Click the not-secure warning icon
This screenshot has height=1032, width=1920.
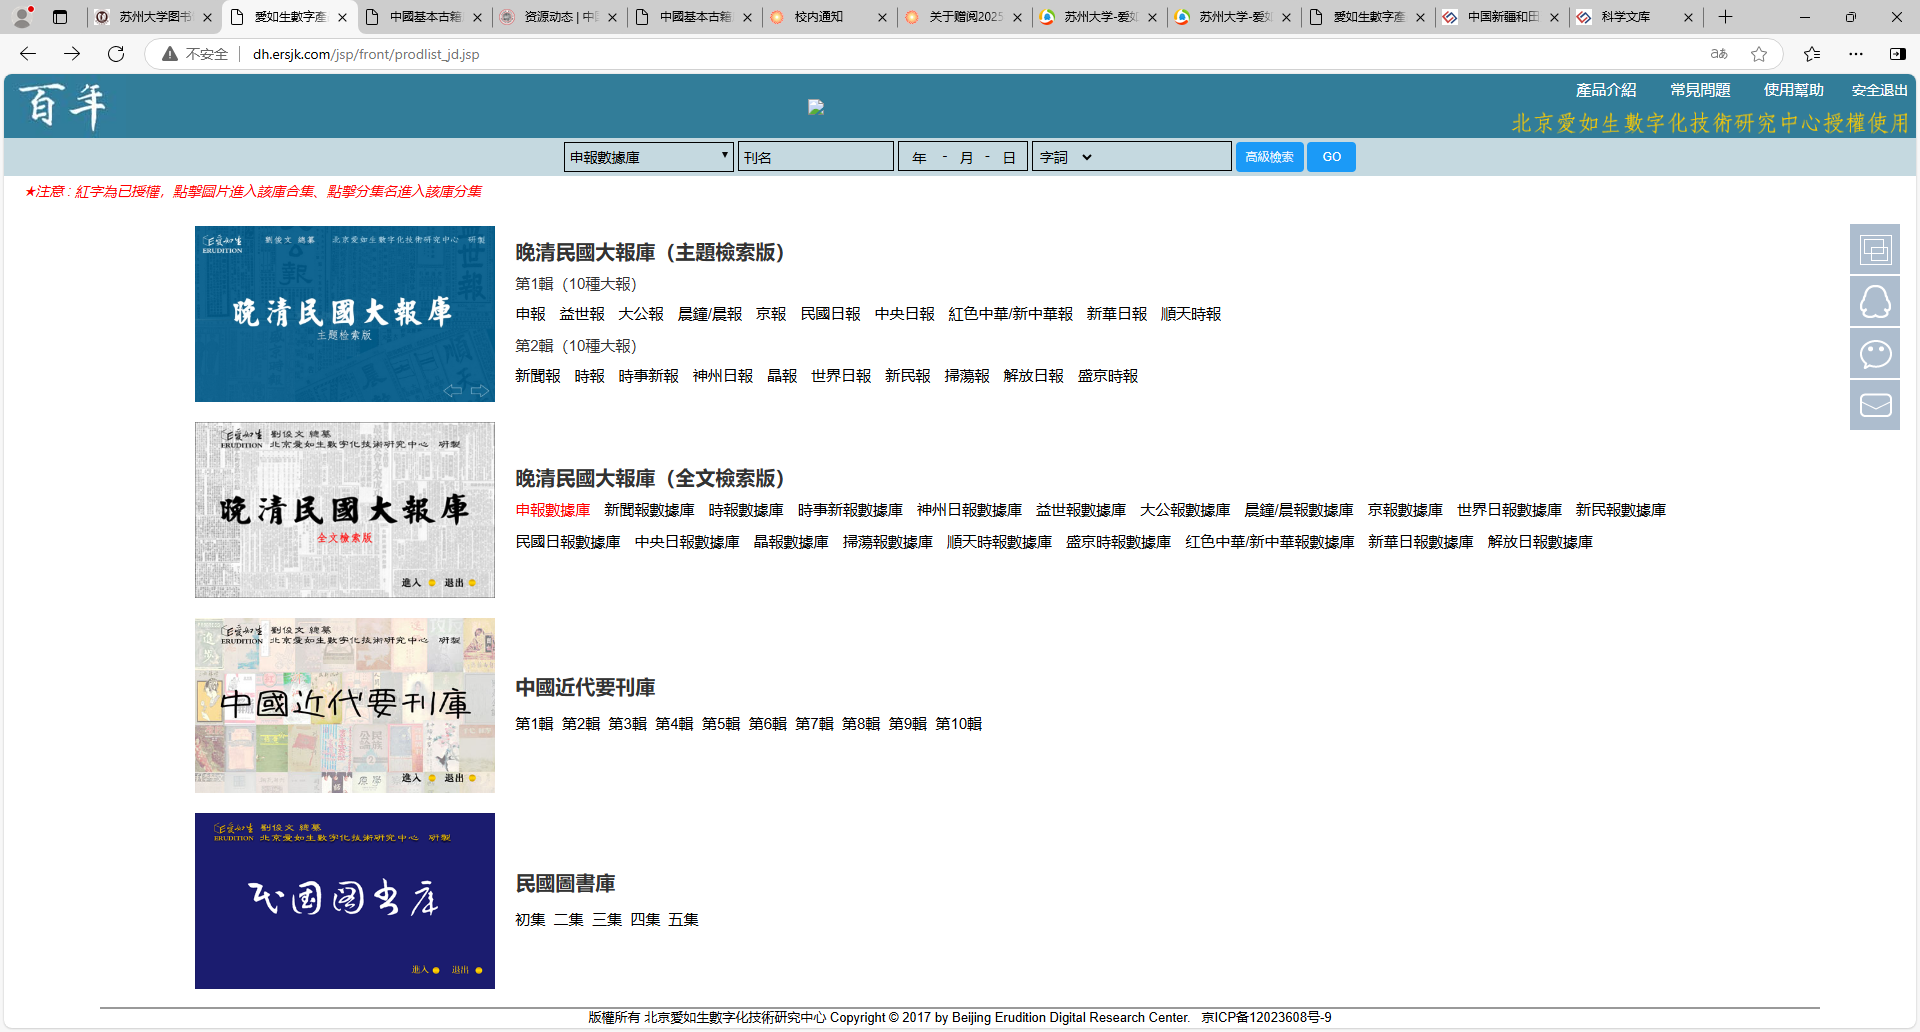click(170, 54)
